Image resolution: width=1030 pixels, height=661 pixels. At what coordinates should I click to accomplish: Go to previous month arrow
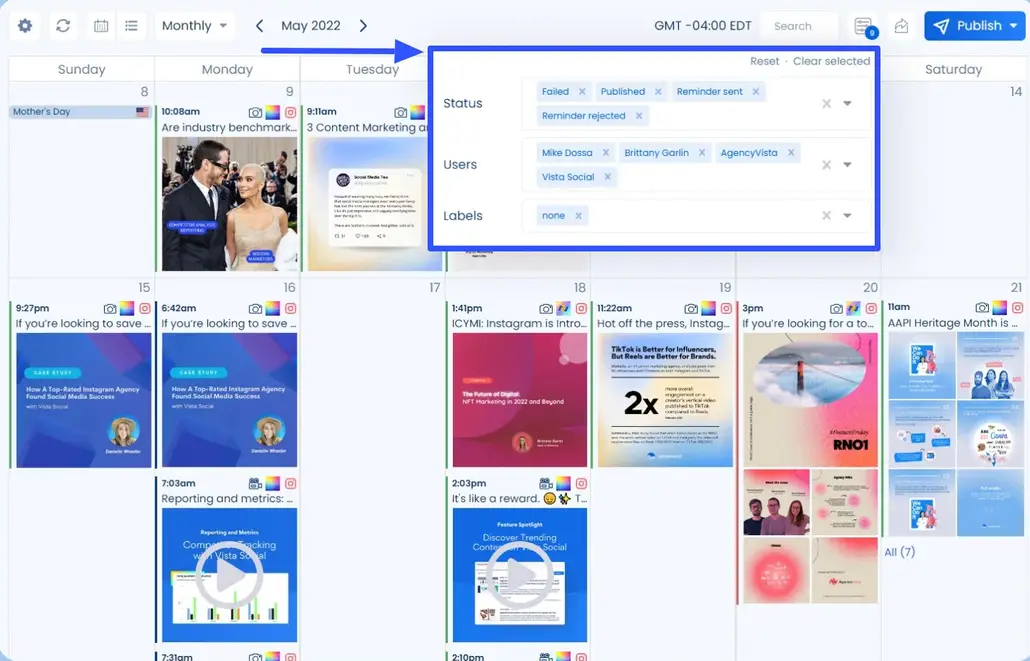click(260, 26)
